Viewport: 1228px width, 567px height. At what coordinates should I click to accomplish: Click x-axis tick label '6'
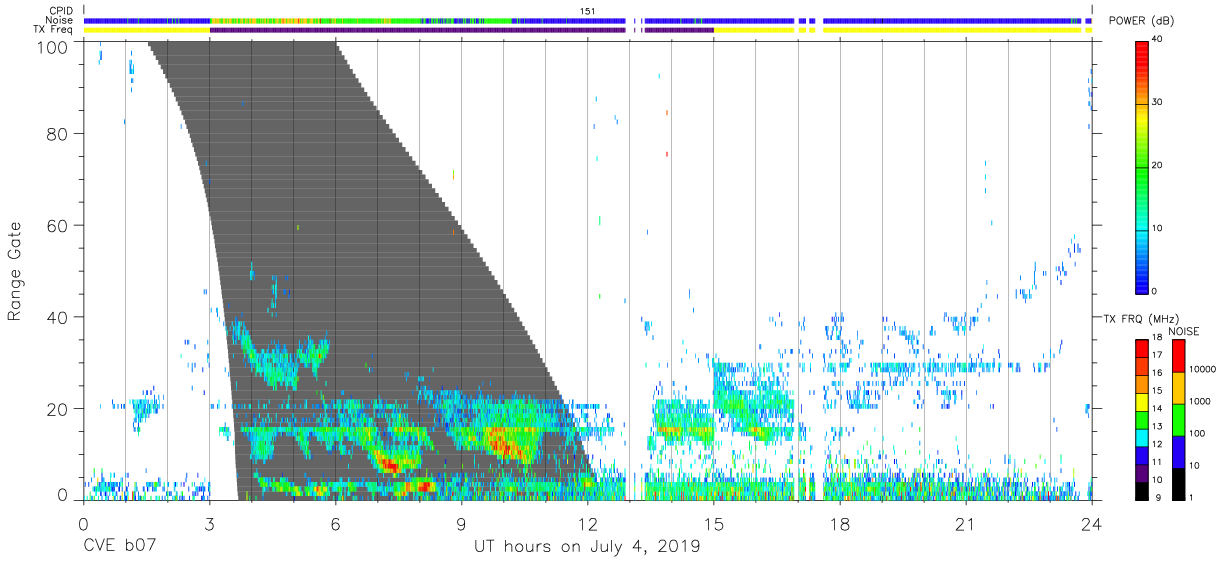pyautogui.click(x=335, y=524)
